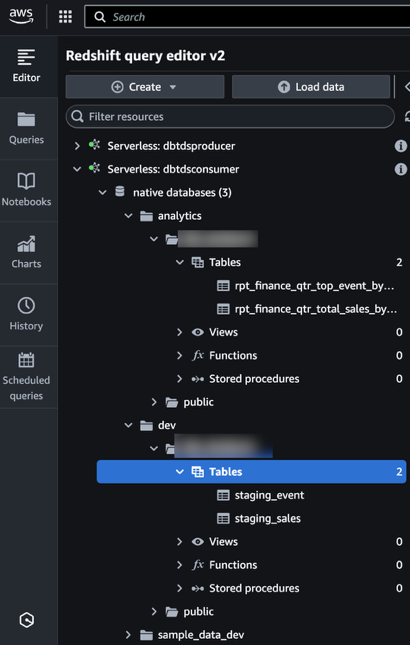The image size is (410, 645).
Task: Click the public folder icon under analytics
Action: click(171, 402)
